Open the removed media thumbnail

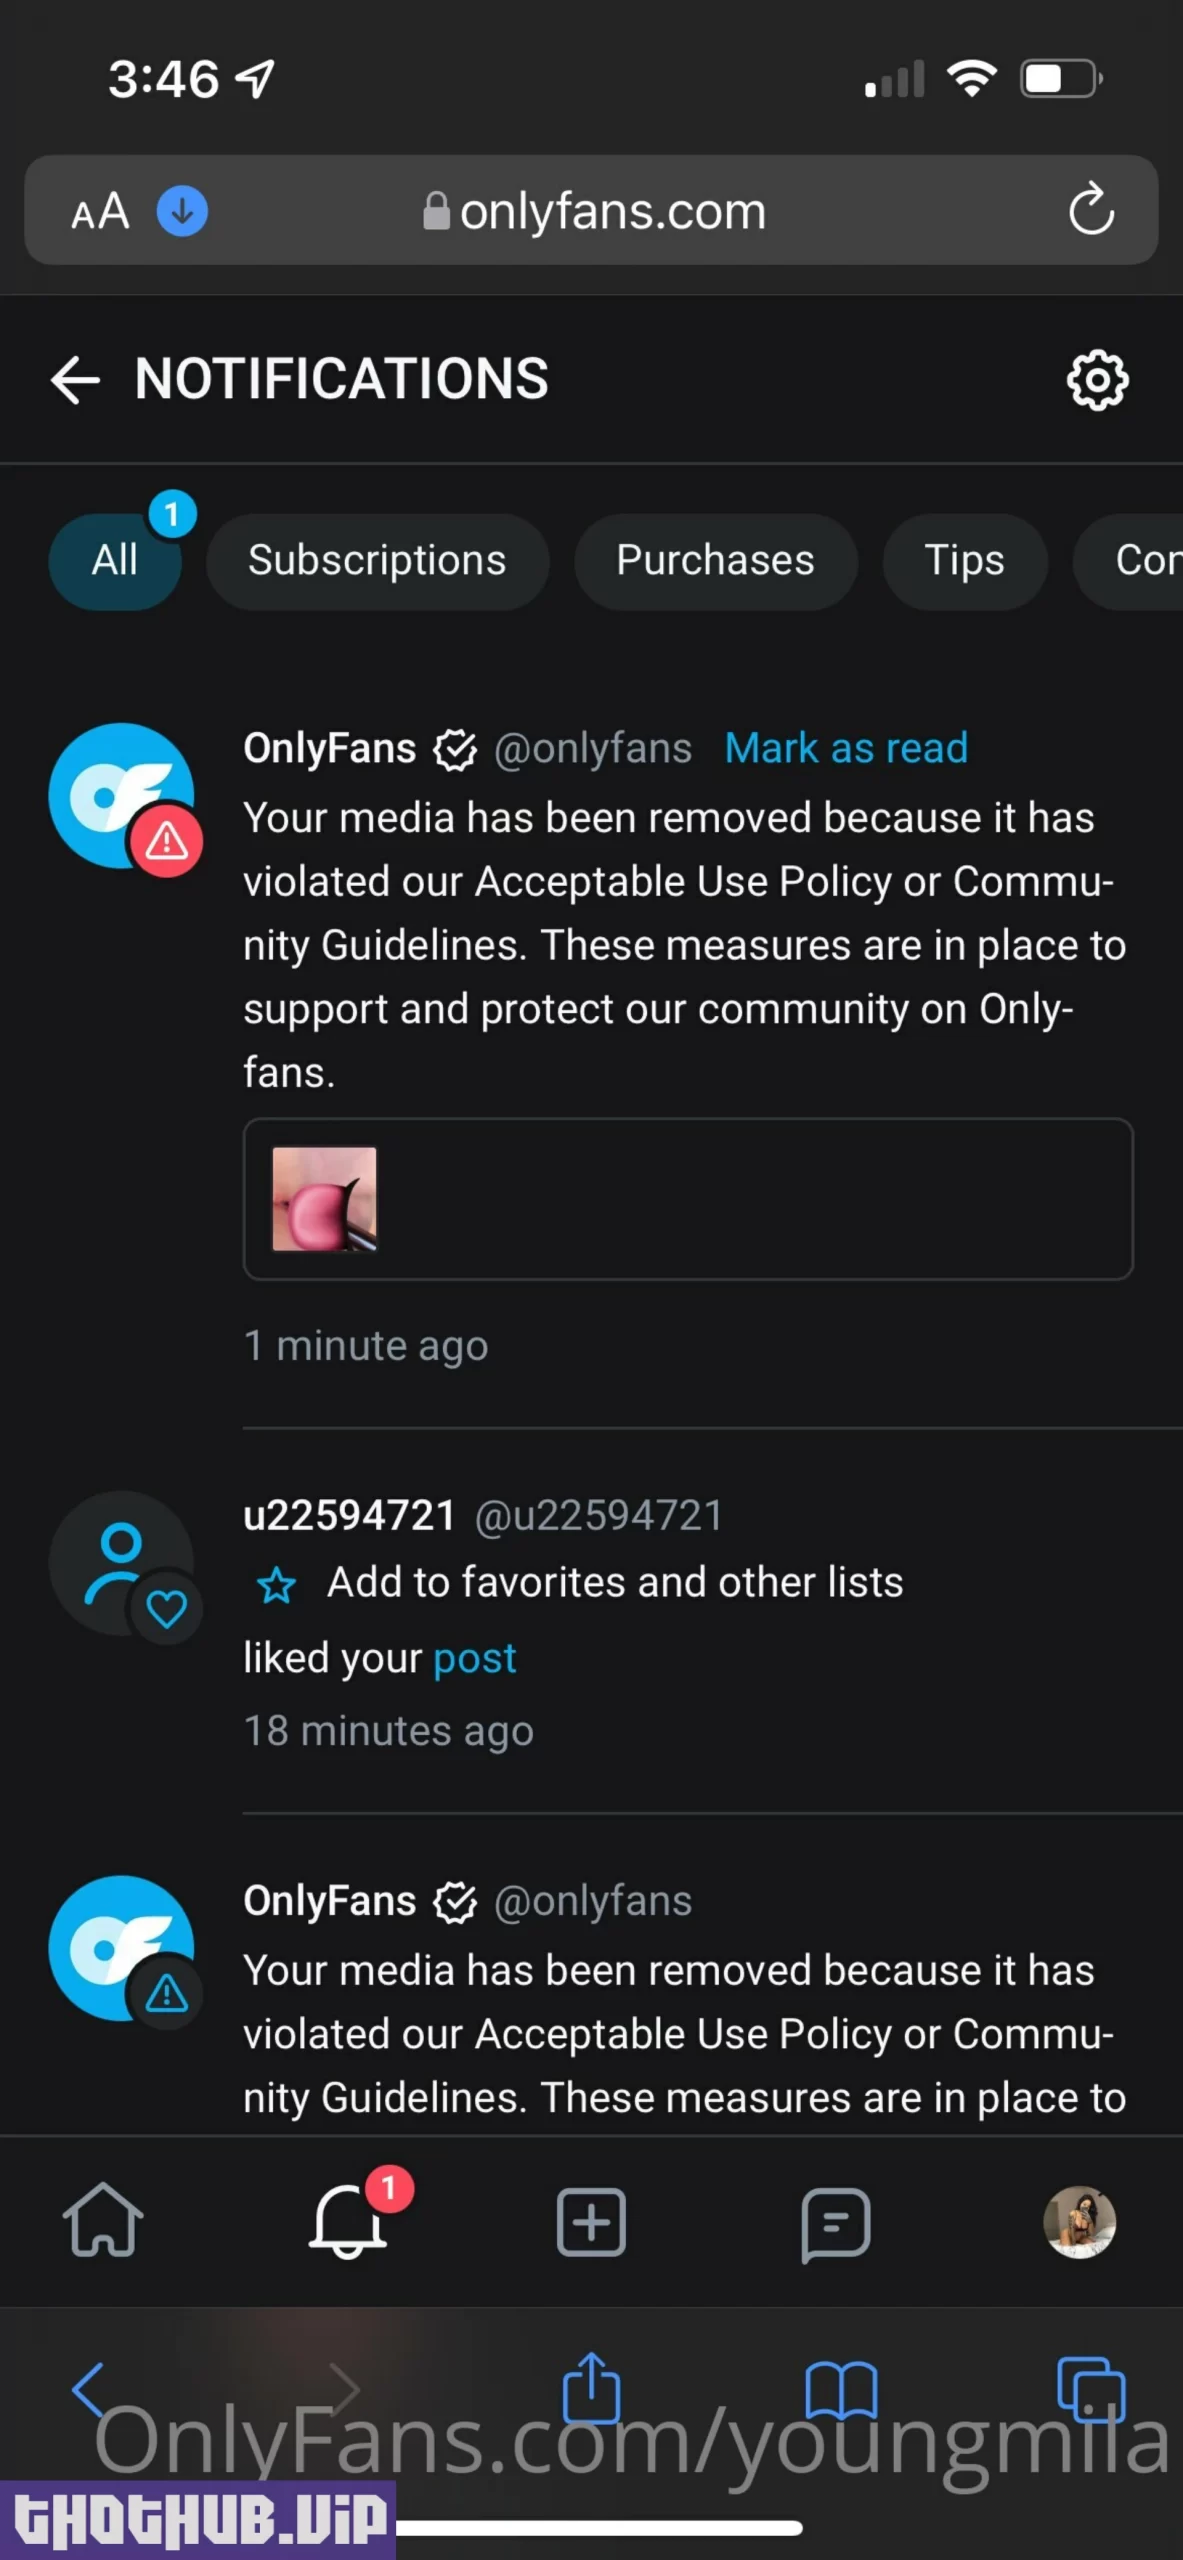pos(325,1199)
